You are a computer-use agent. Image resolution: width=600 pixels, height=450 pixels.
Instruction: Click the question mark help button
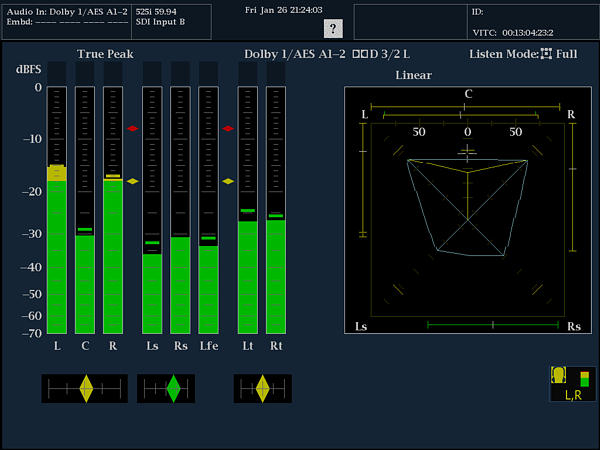click(x=334, y=28)
